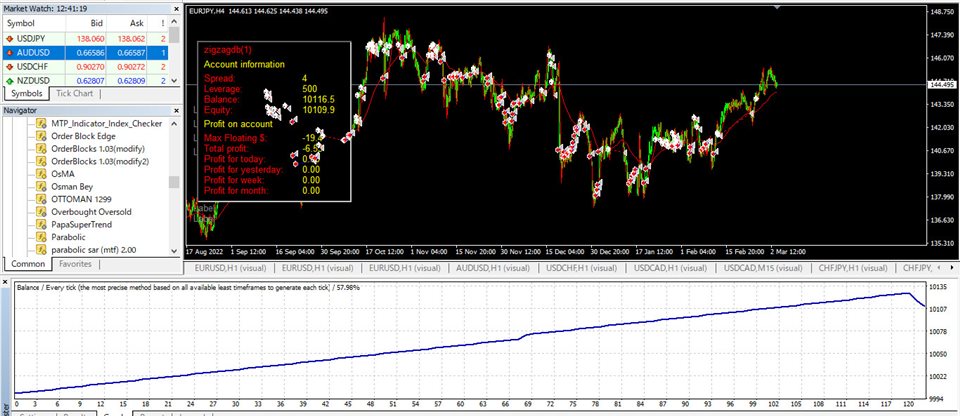Open the USDCAD,M15 (visual) chart tab

[x=759, y=268]
